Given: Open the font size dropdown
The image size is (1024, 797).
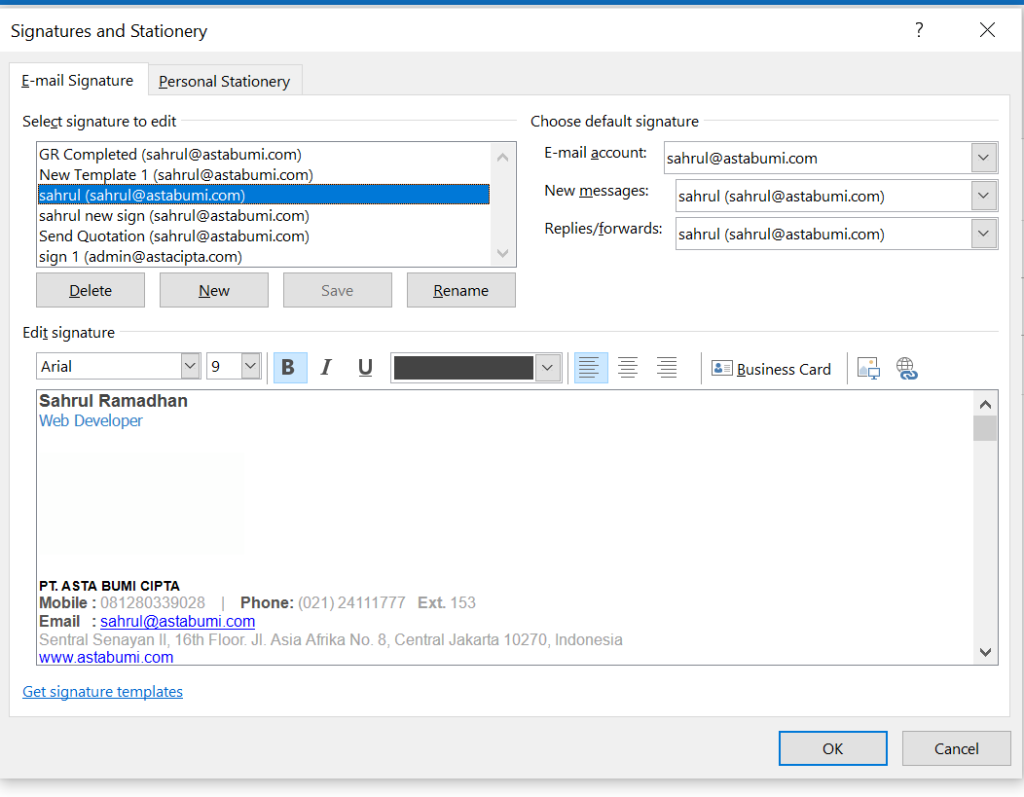Looking at the screenshot, I should coord(250,367).
